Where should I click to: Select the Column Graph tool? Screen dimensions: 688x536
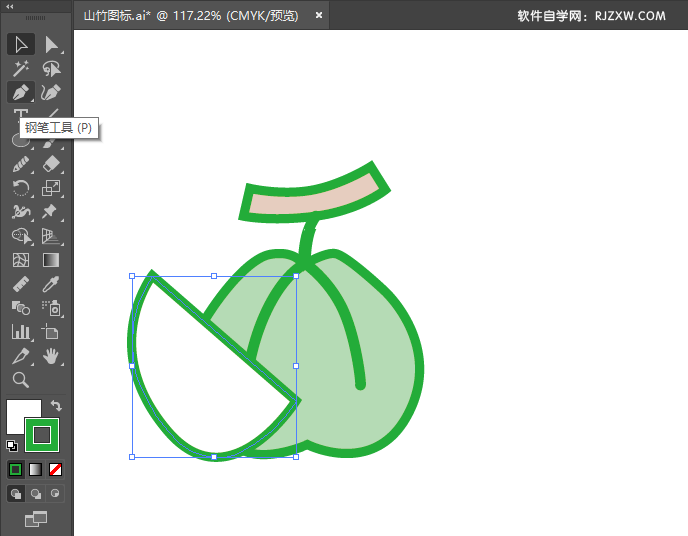(x=21, y=332)
